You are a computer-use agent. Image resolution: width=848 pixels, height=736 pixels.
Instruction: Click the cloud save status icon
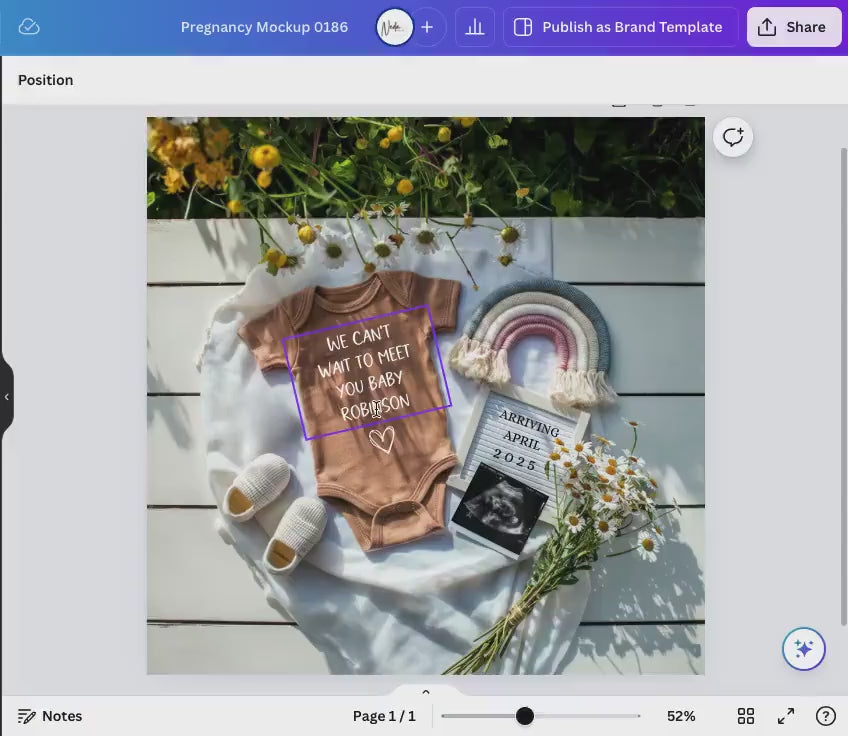[x=29, y=27]
